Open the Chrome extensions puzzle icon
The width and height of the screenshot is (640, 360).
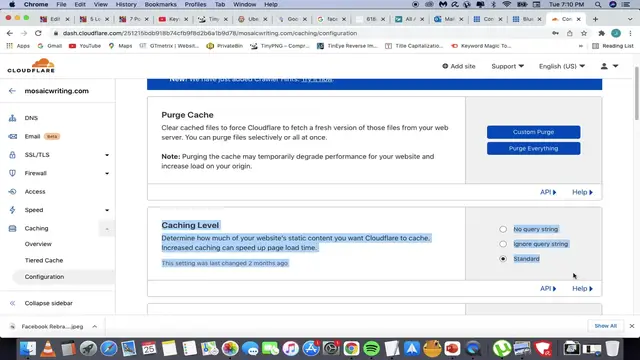[602, 33]
